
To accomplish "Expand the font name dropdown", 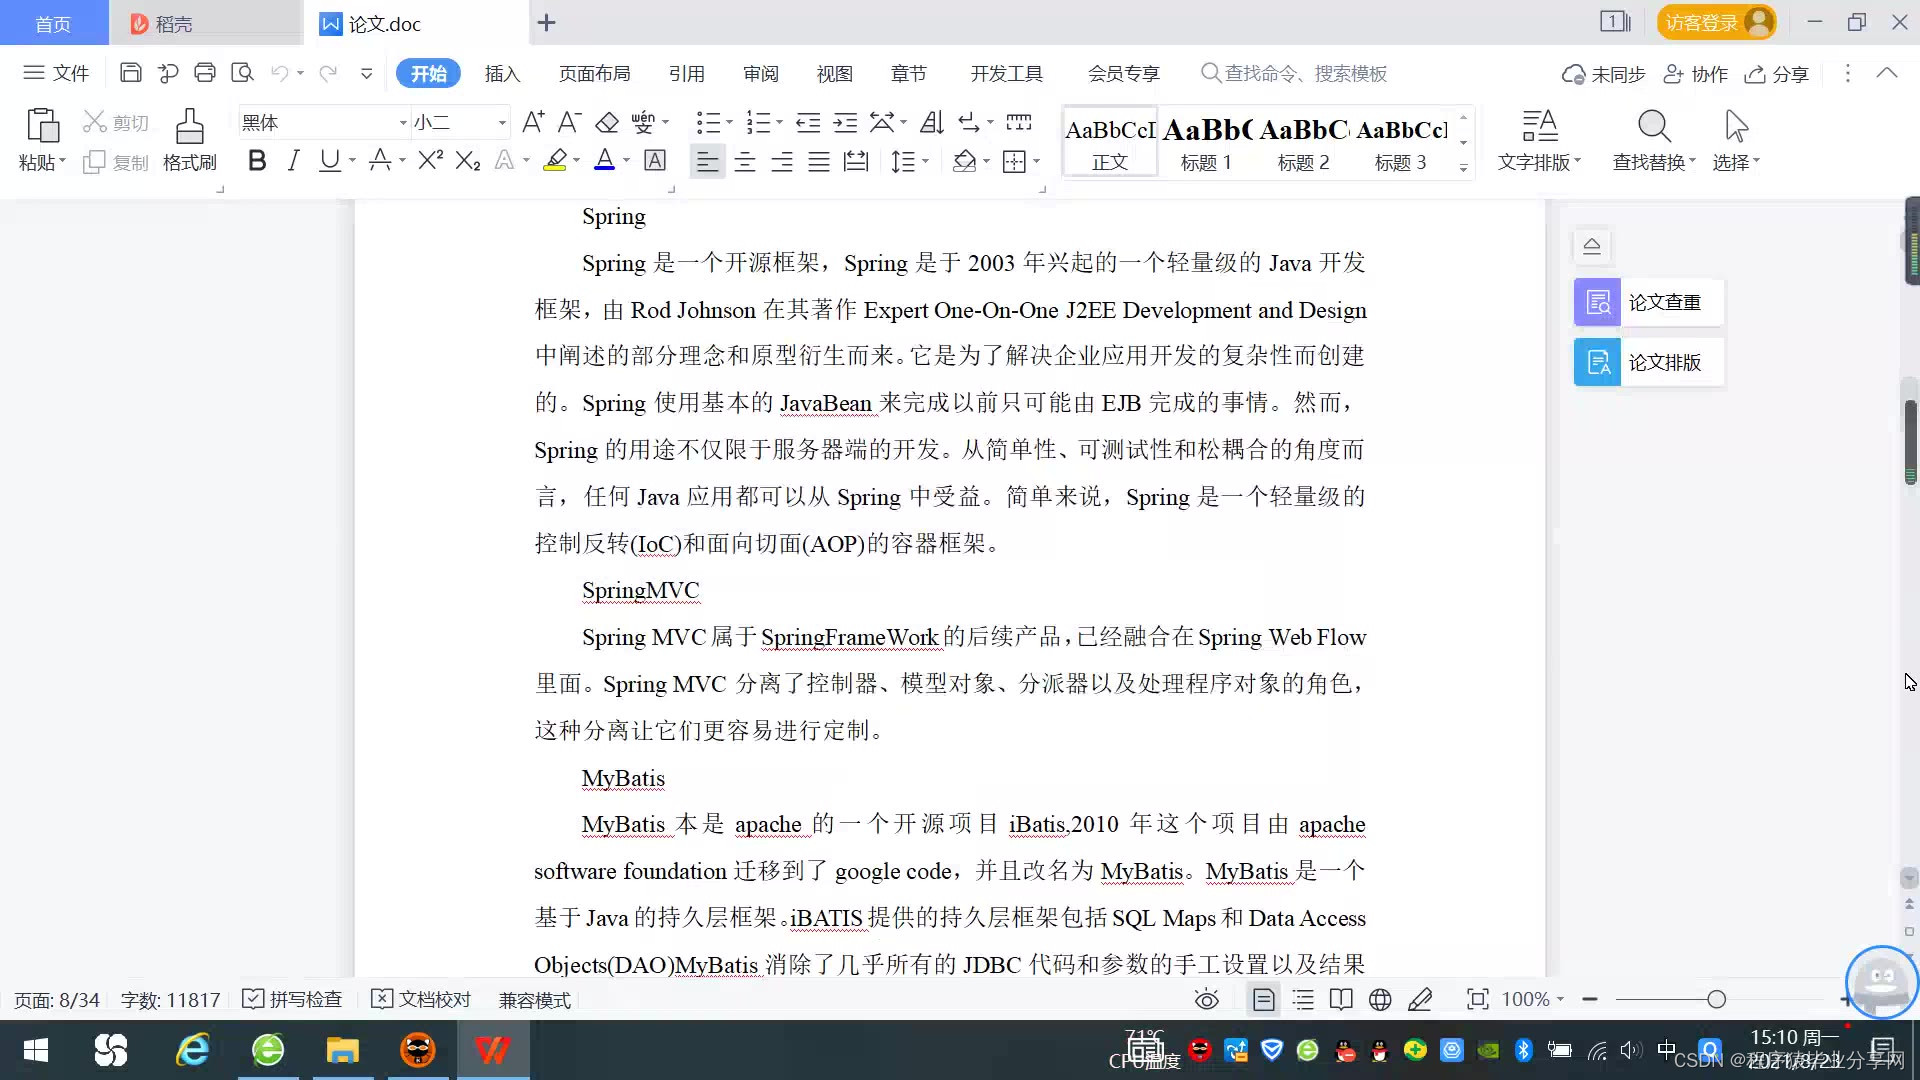I will 403,123.
